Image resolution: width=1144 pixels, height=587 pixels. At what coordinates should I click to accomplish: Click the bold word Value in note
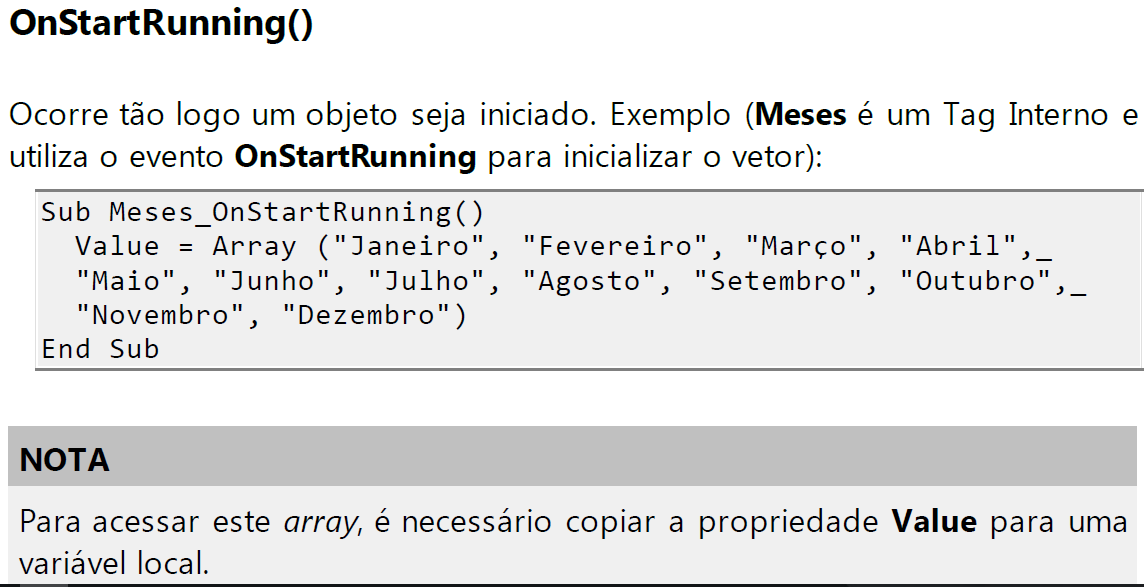(934, 521)
